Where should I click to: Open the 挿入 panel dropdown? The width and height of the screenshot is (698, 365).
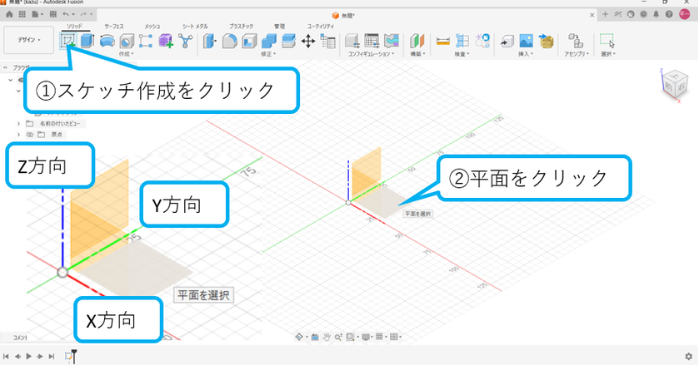point(525,54)
